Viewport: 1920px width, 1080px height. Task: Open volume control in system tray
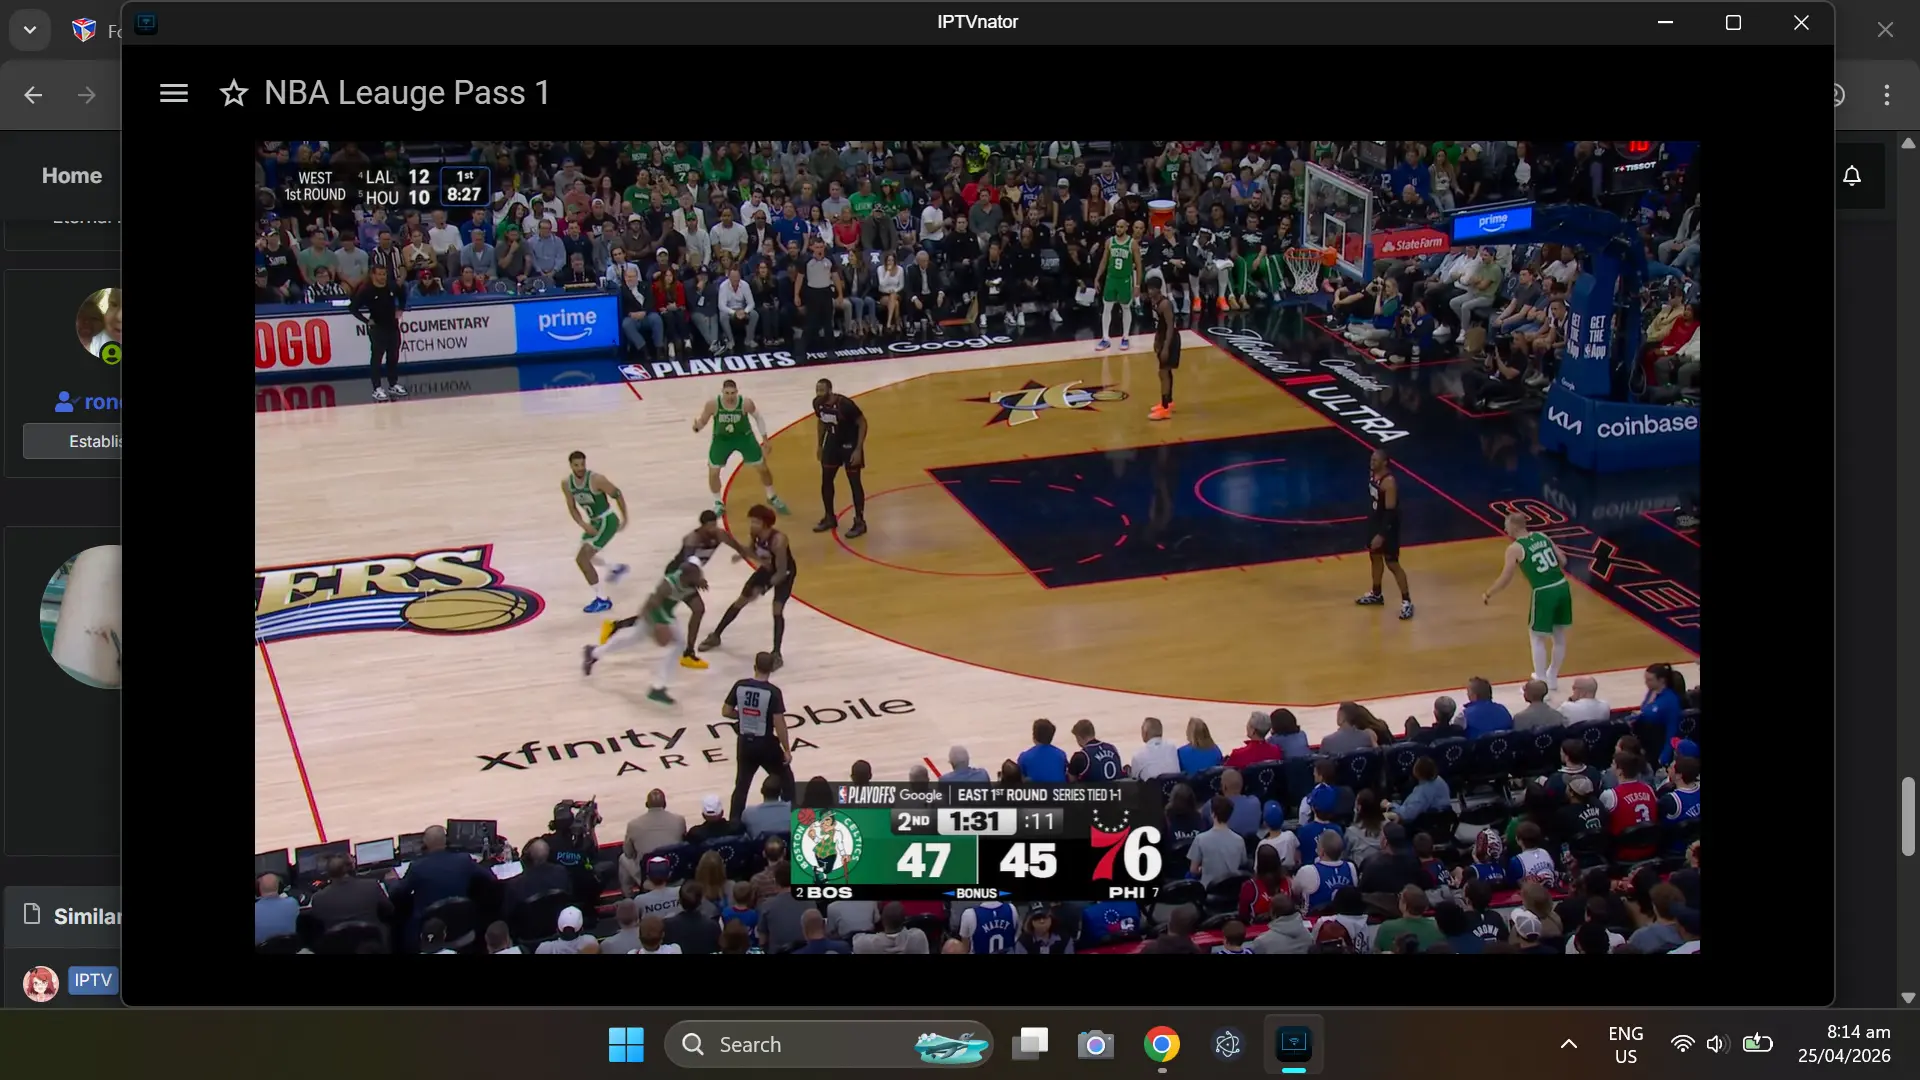(x=1717, y=1045)
